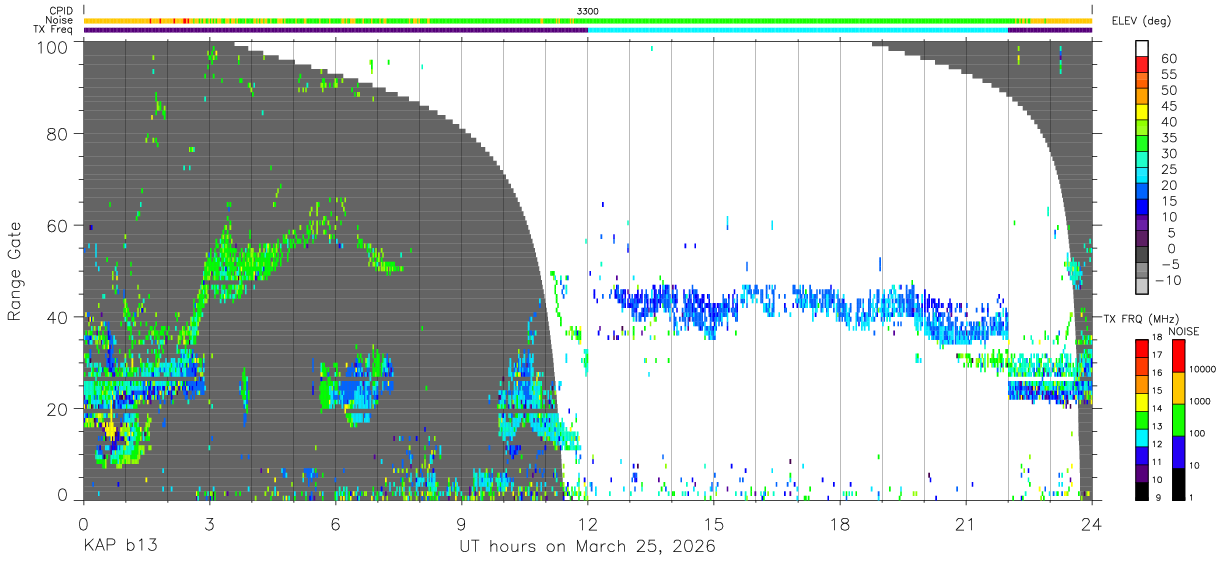The height and width of the screenshot is (567, 1228).
Task: Click the '18' tick on the UT hours axis
Action: [840, 524]
